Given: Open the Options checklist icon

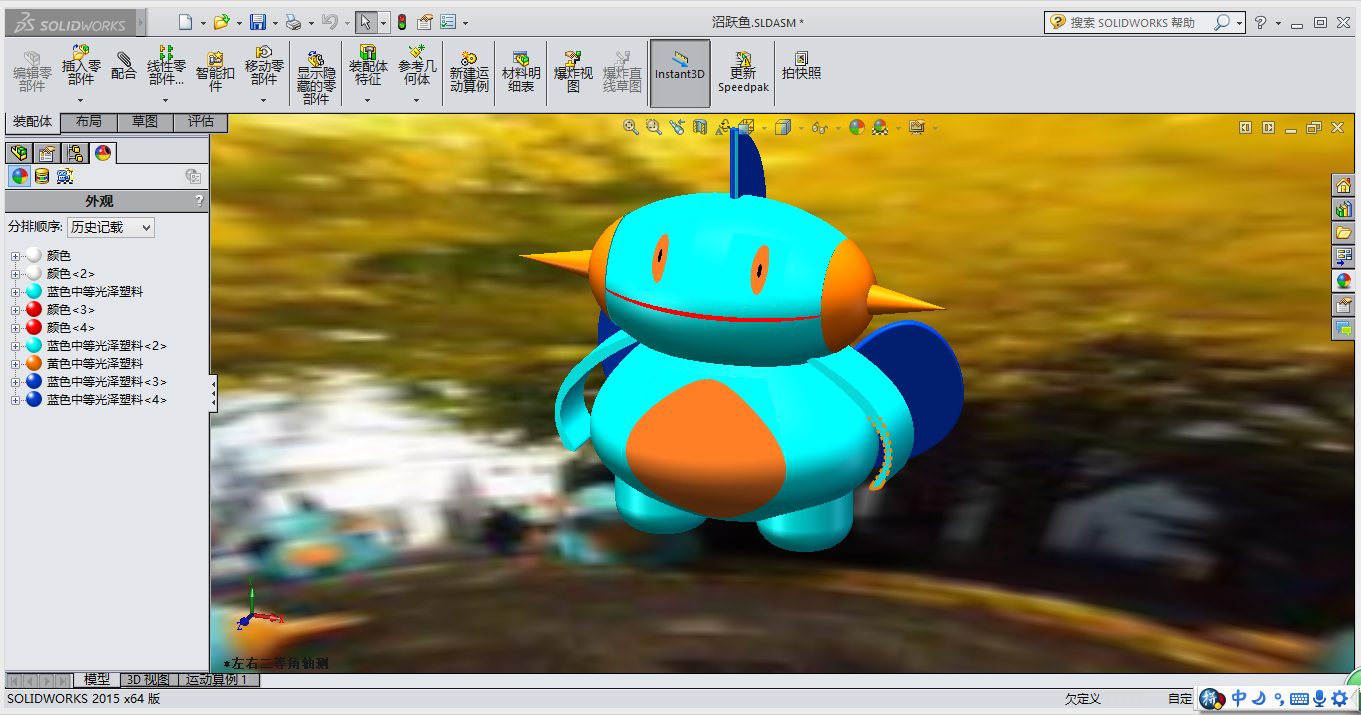Looking at the screenshot, I should [x=448, y=22].
